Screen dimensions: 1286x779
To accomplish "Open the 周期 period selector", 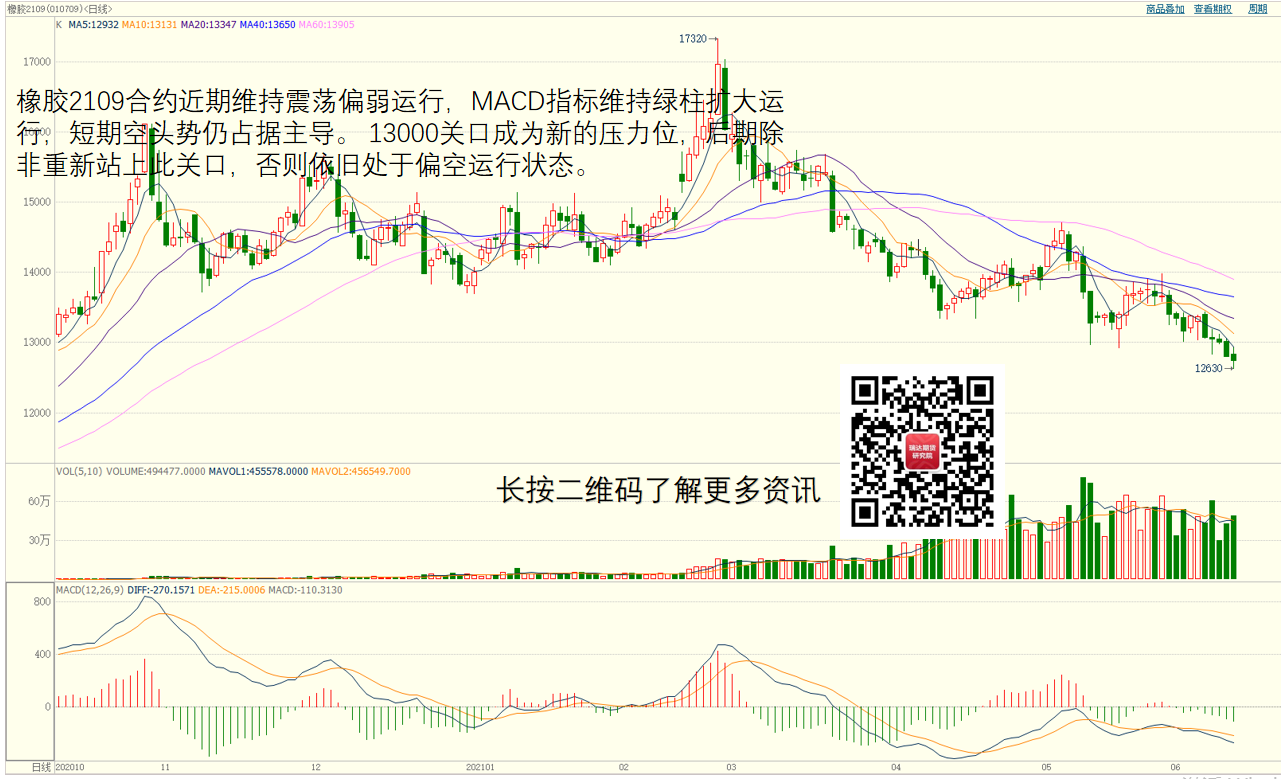I will [1257, 8].
